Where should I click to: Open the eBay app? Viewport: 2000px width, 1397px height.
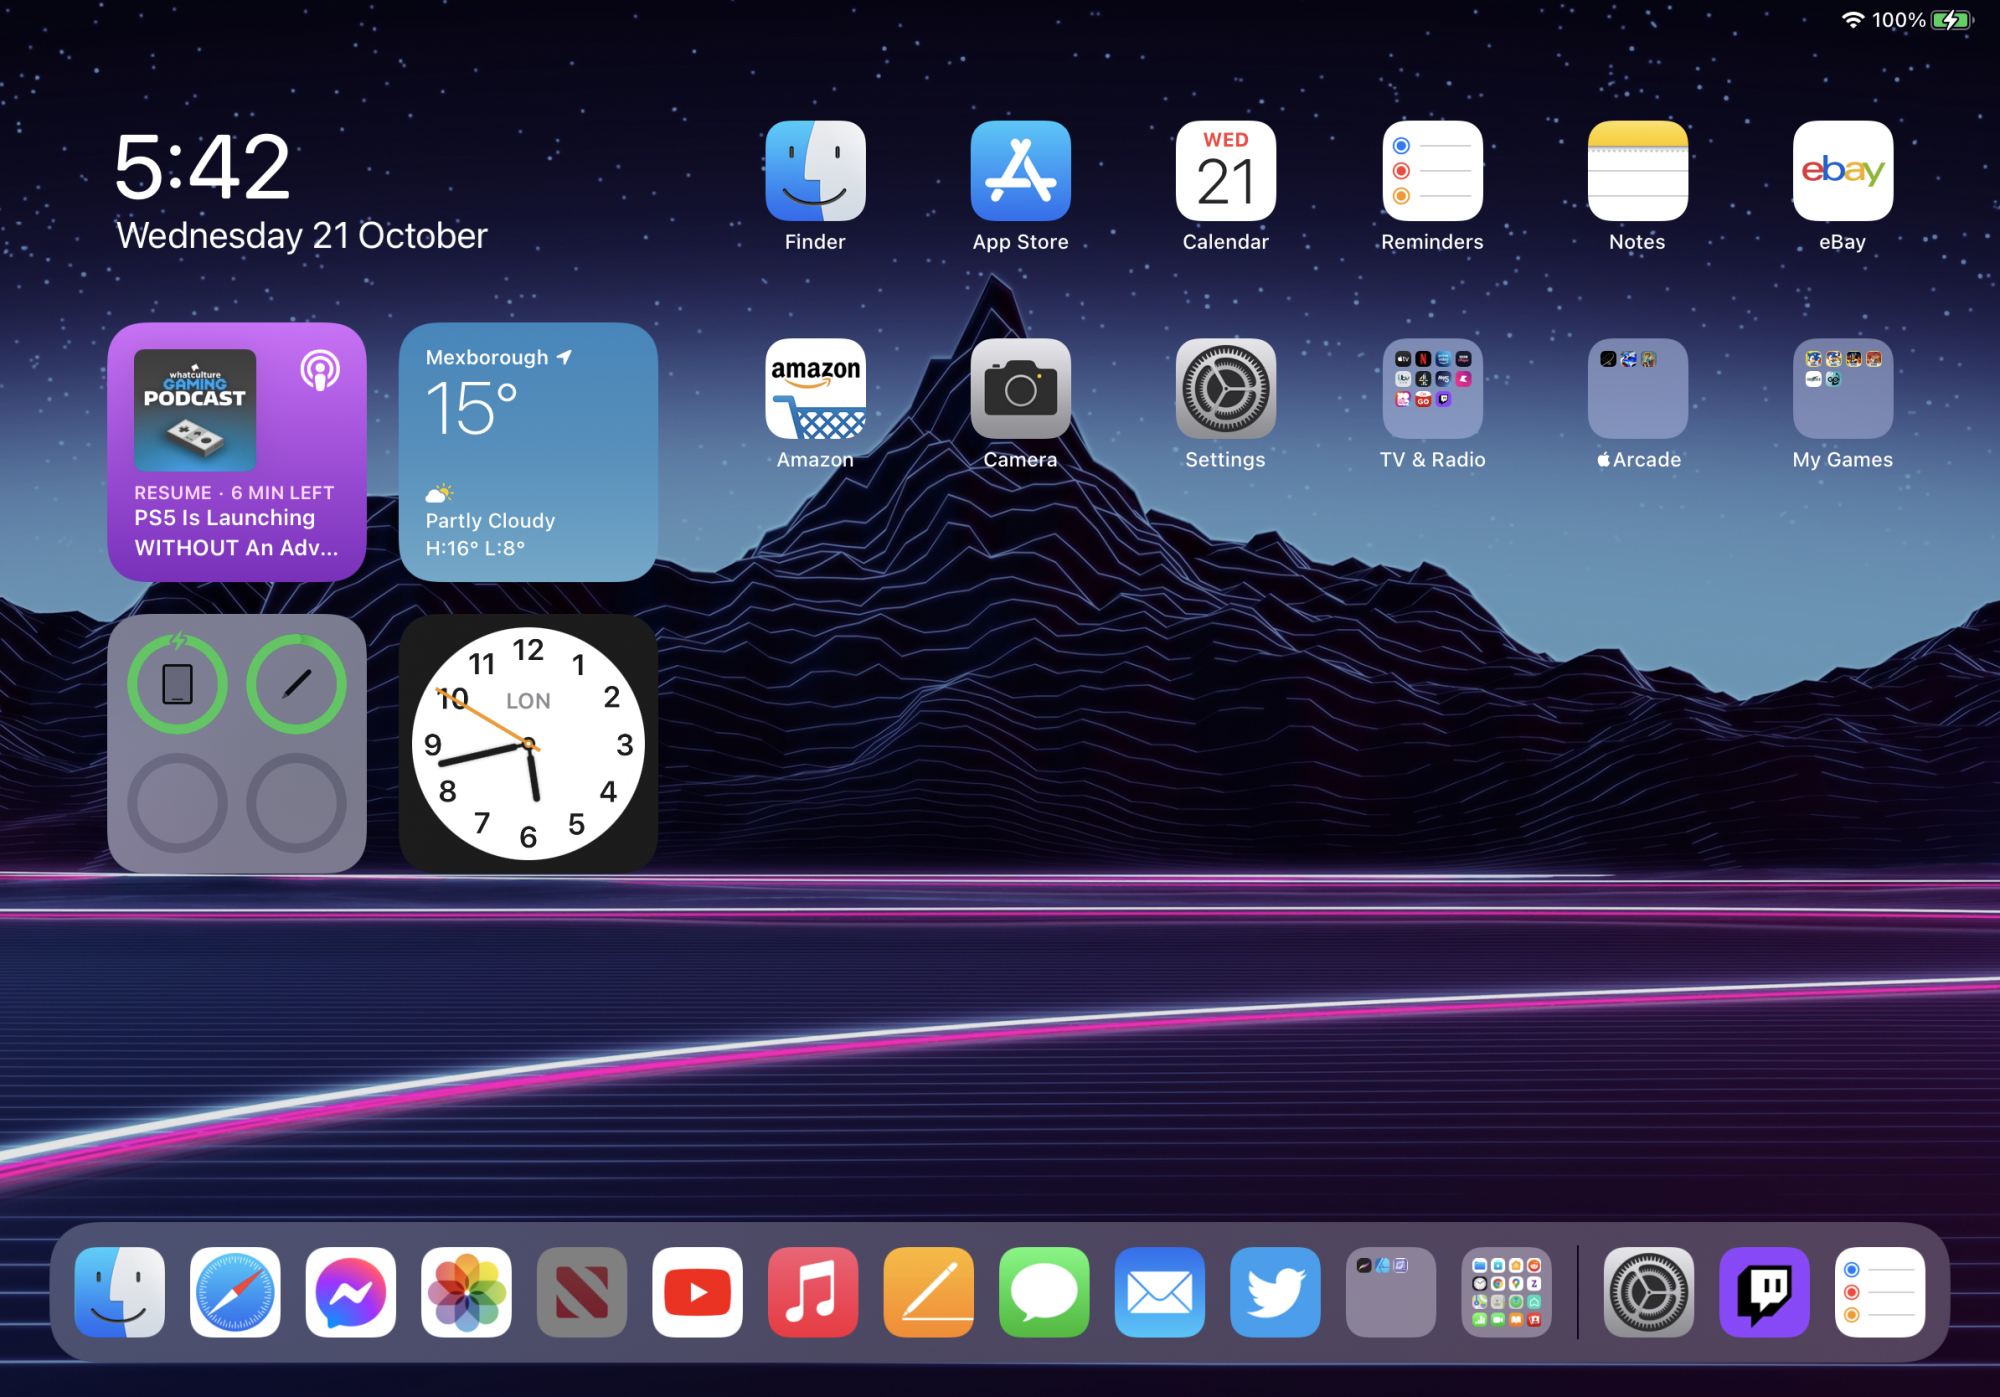click(x=1842, y=172)
